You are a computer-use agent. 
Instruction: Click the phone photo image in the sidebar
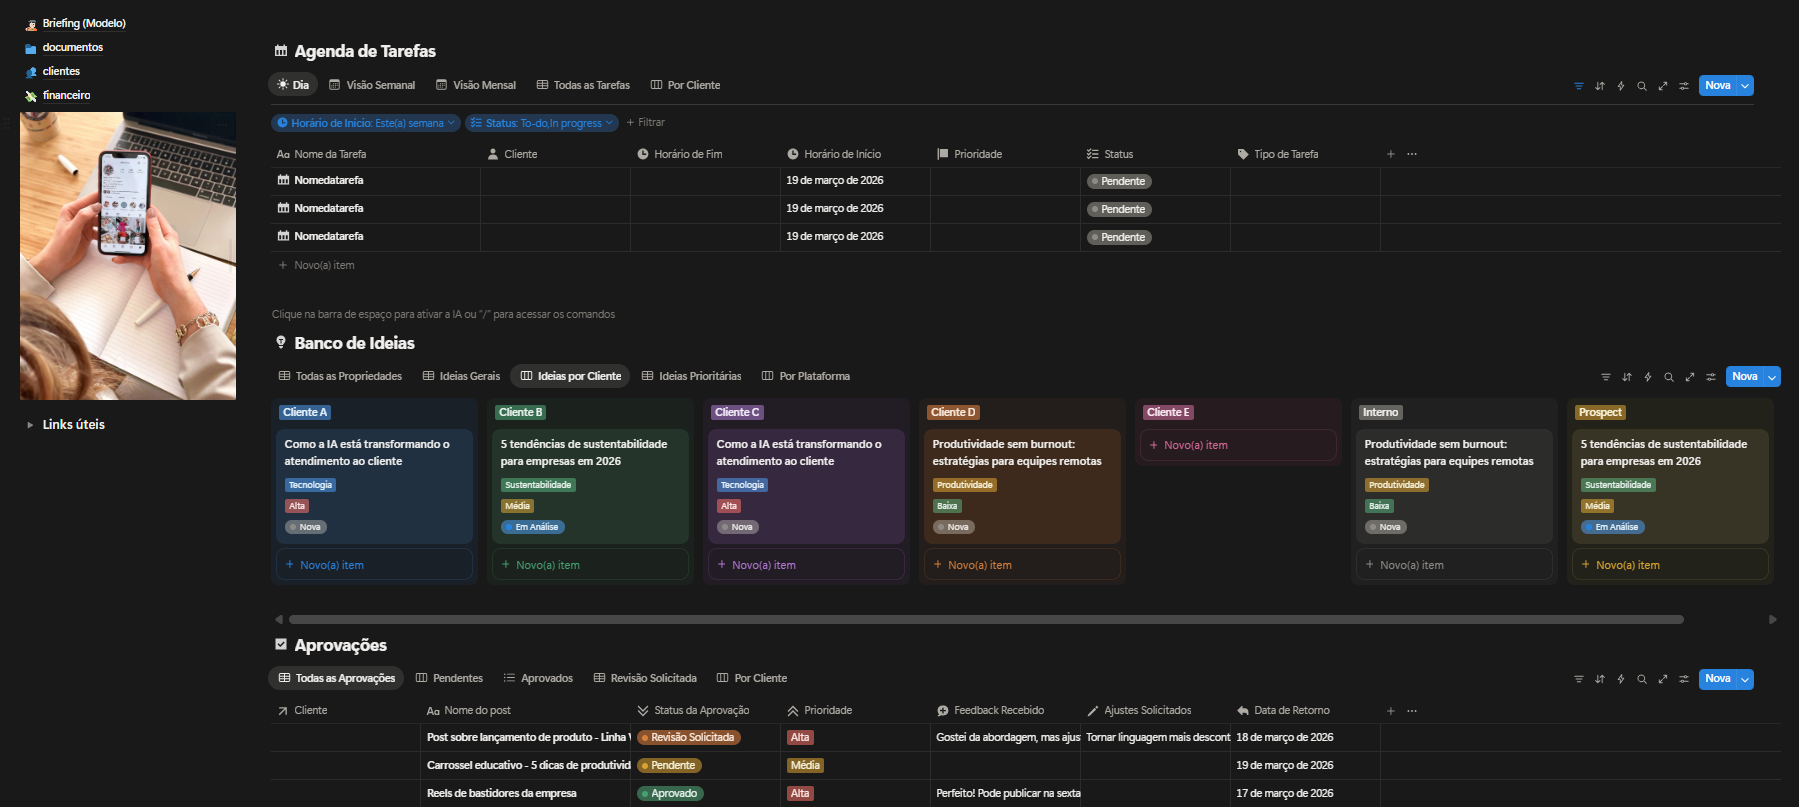tap(128, 256)
